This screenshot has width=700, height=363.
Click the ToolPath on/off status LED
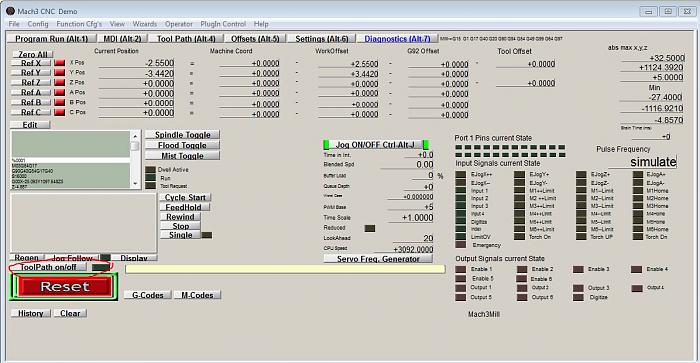100,267
